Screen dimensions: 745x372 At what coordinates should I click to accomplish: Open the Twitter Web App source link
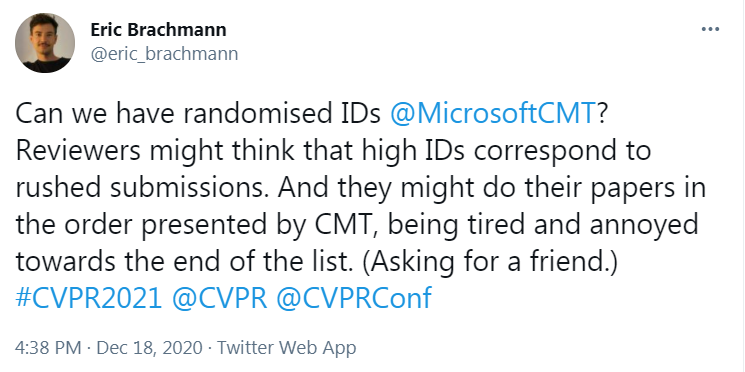click(x=287, y=348)
